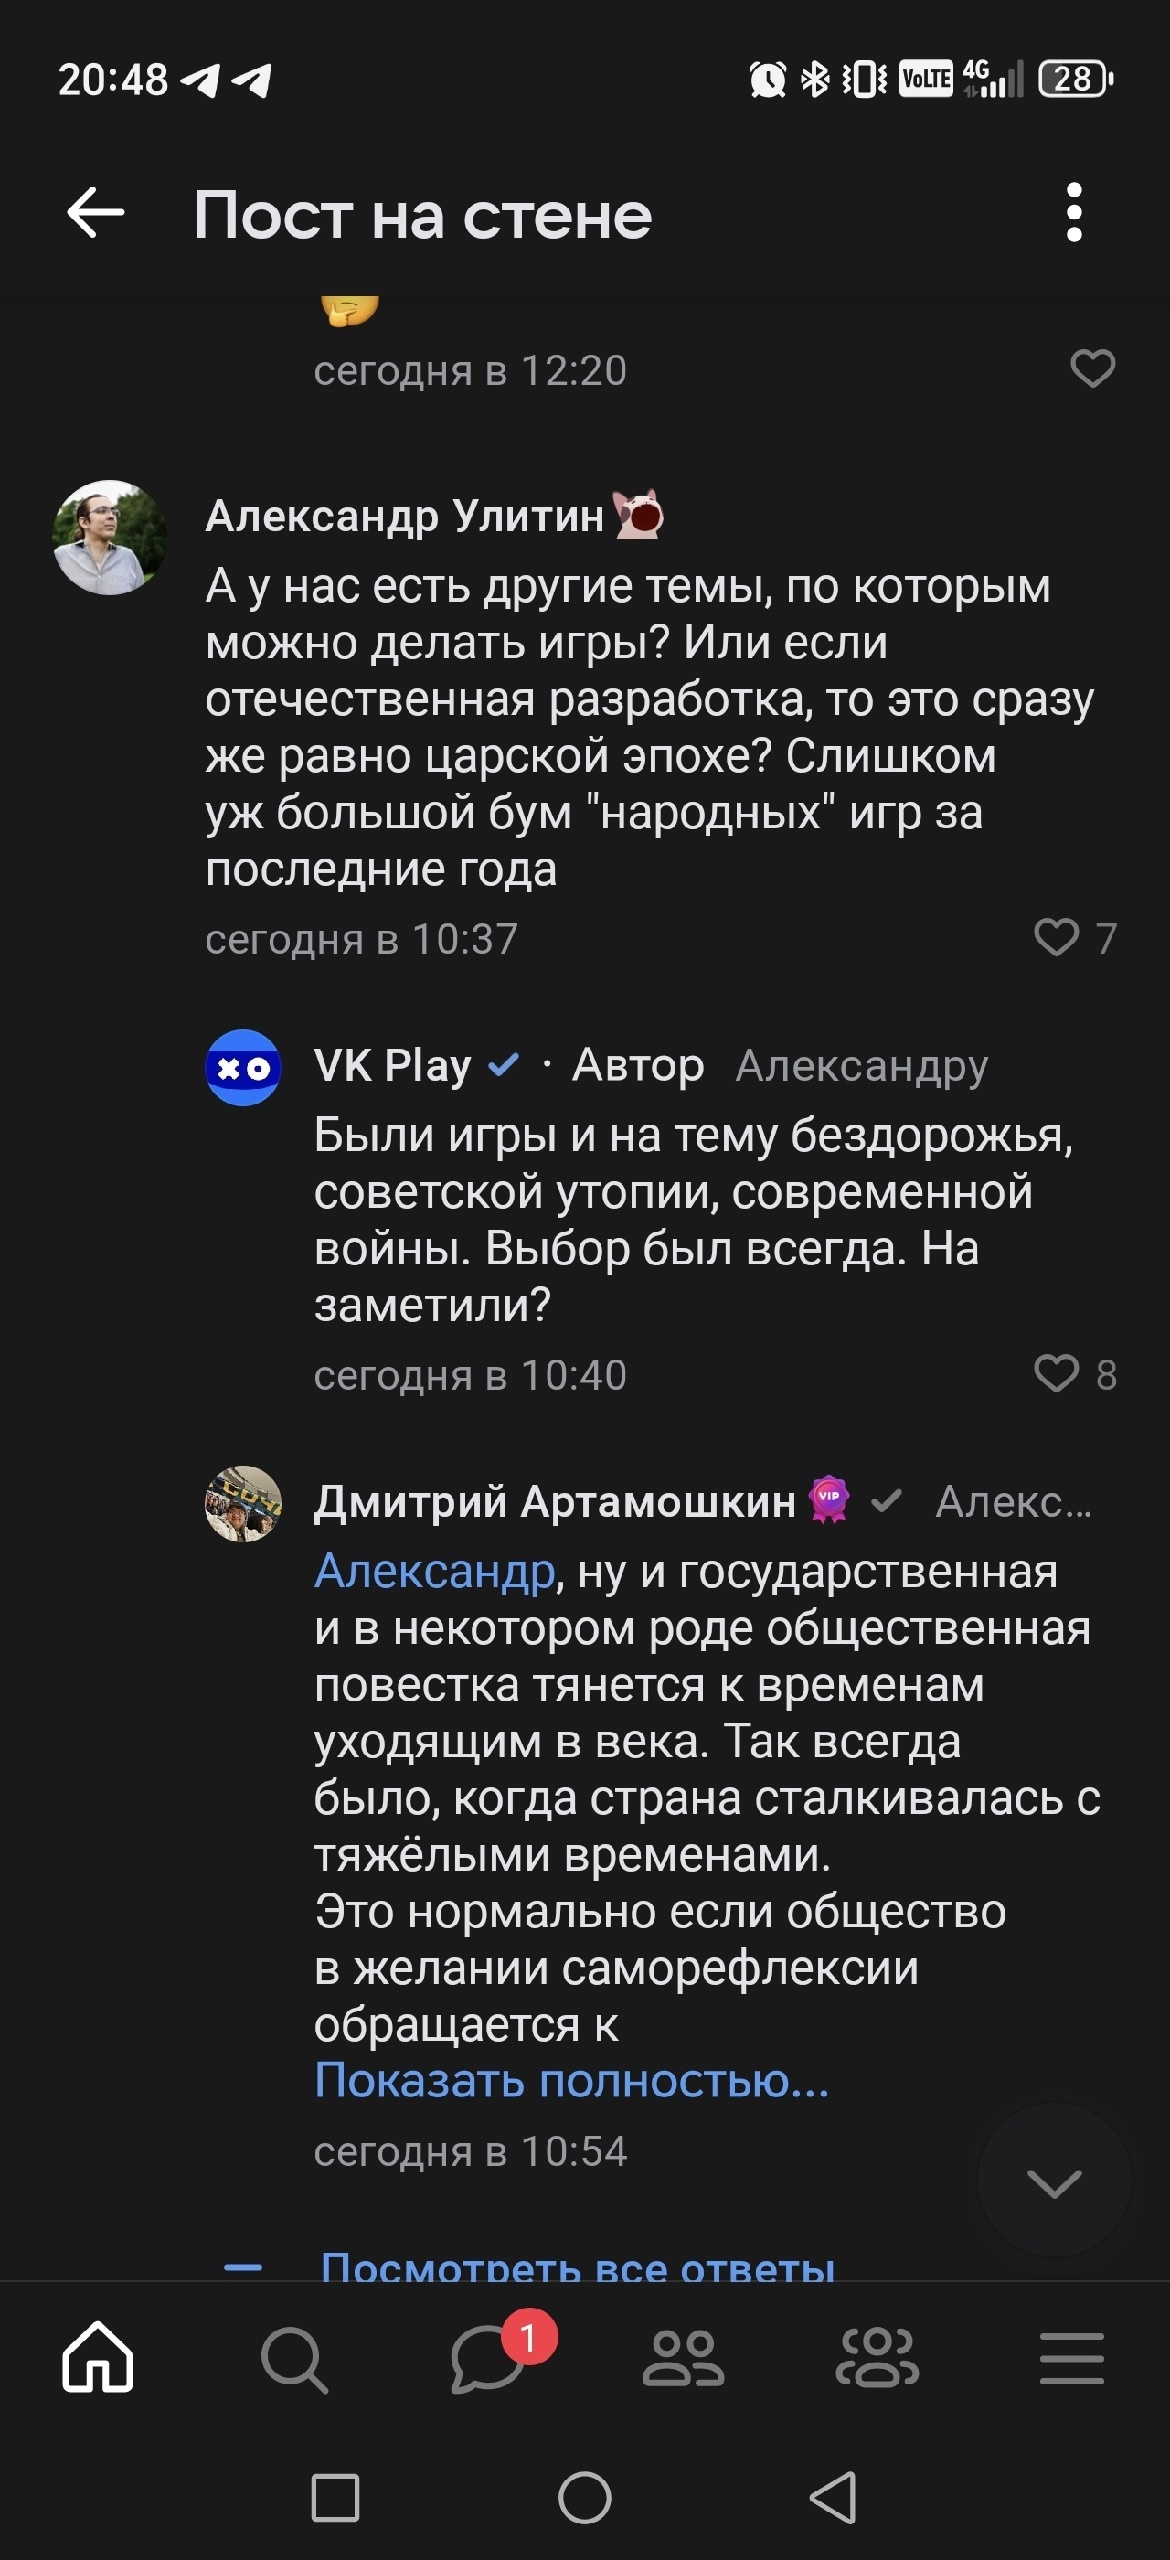The image size is (1170, 2560).
Task: Open Дмитрий Артамошкин's avatar
Action: (243, 1503)
